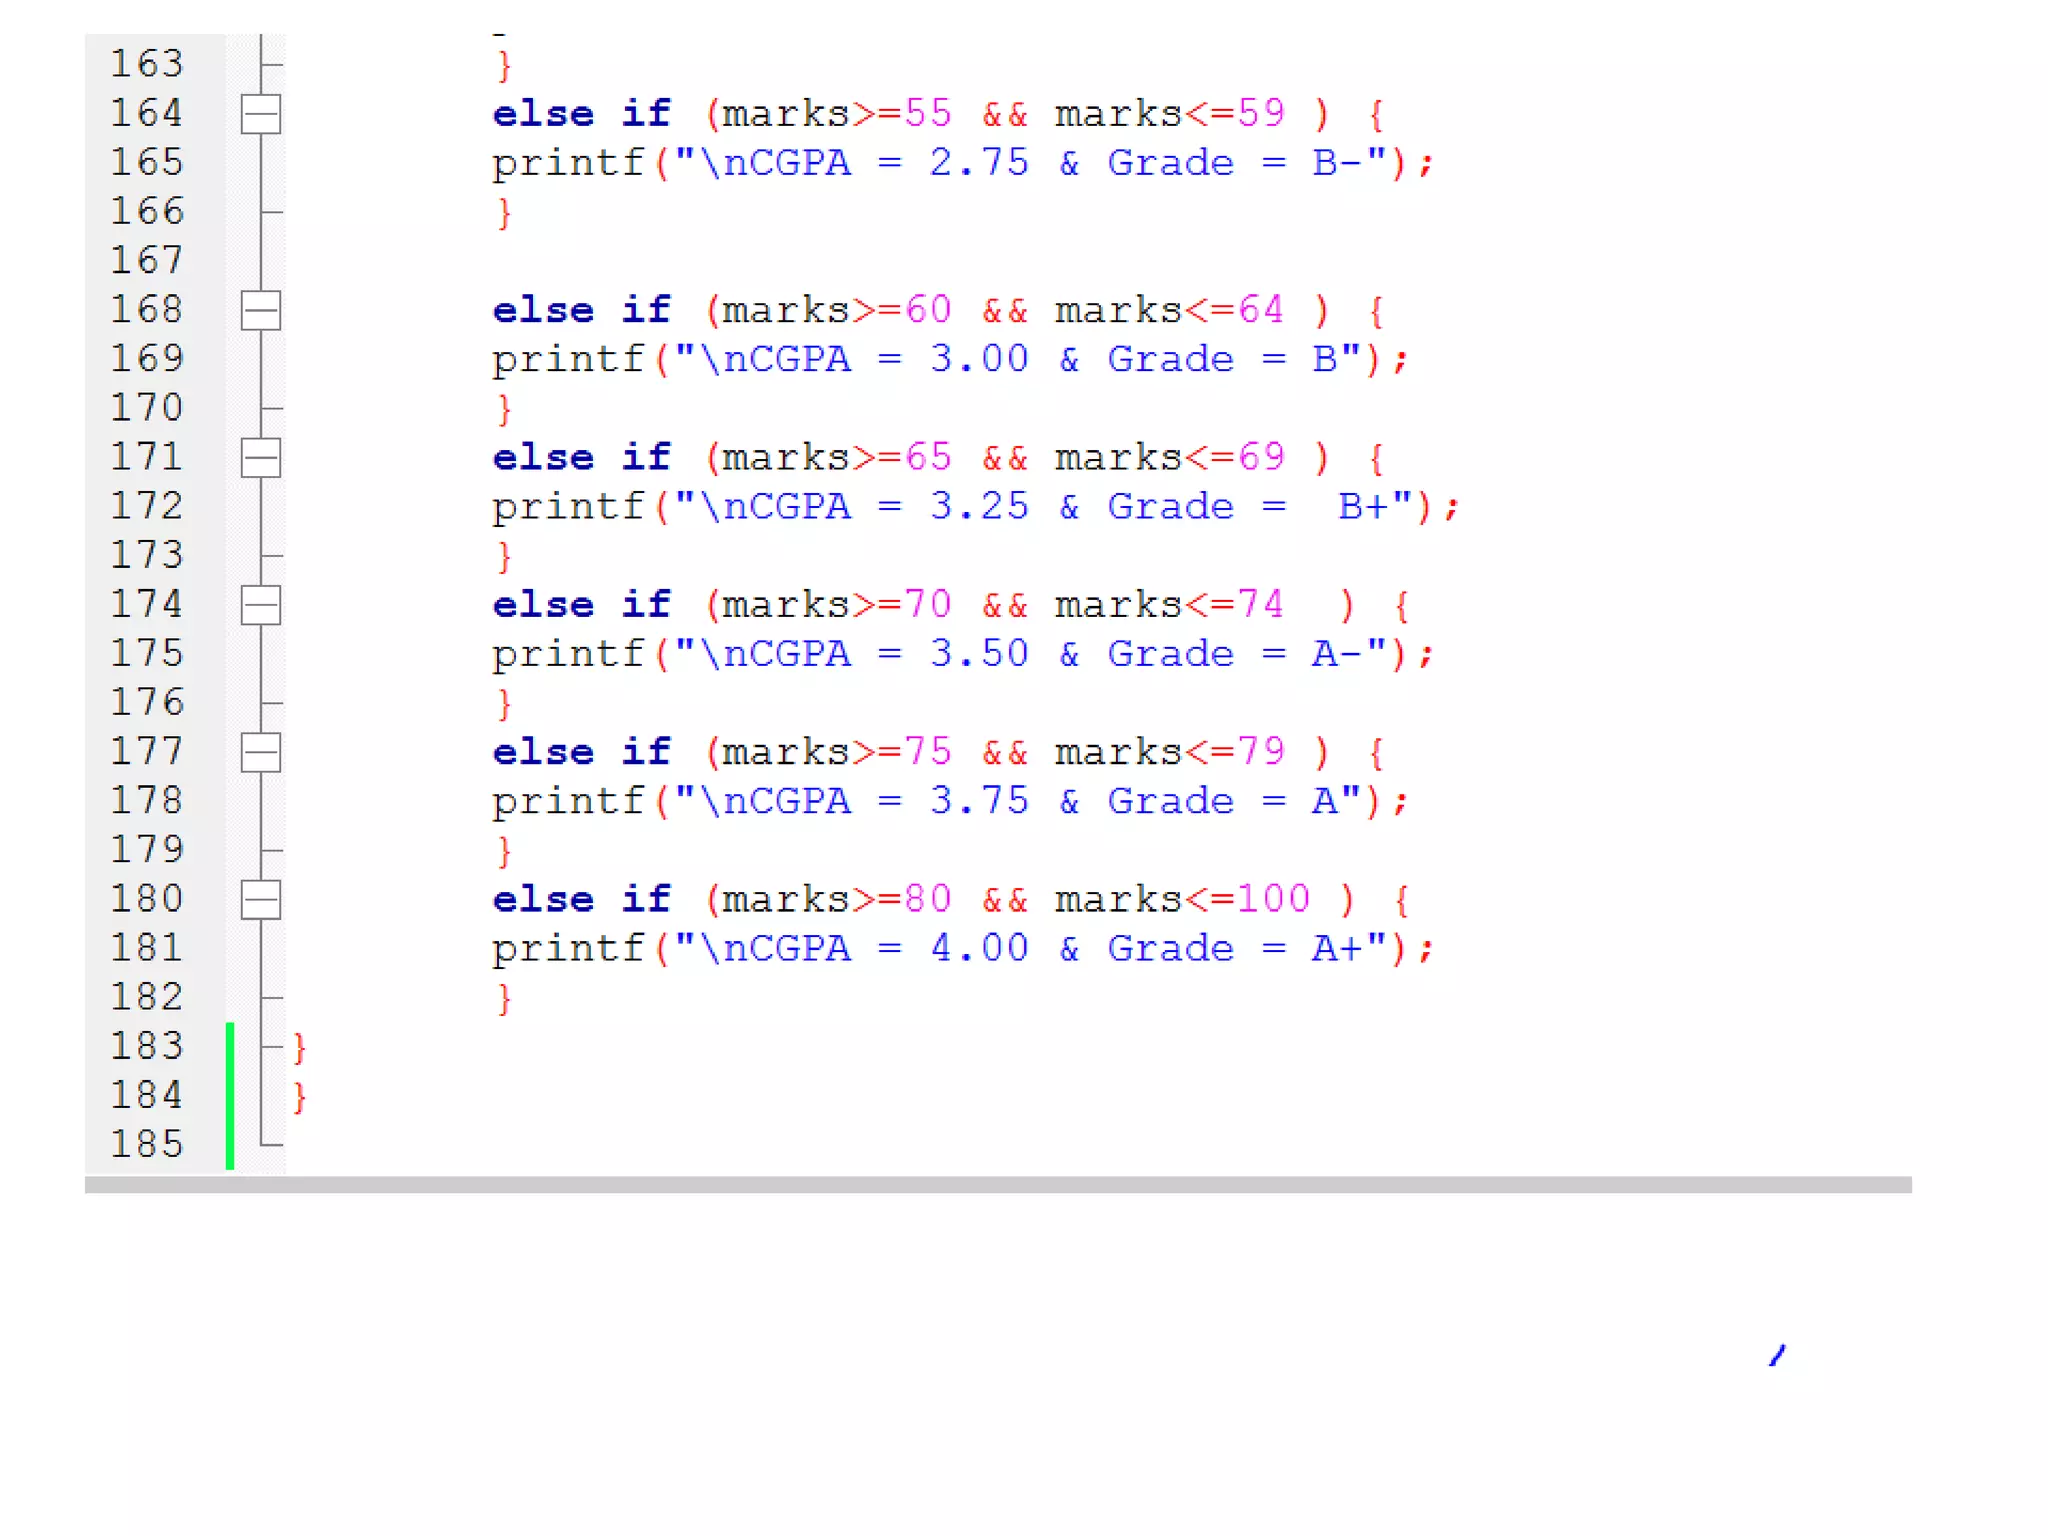Click the green change marker beside line 184
2048x1536 pixels.
[230, 1096]
